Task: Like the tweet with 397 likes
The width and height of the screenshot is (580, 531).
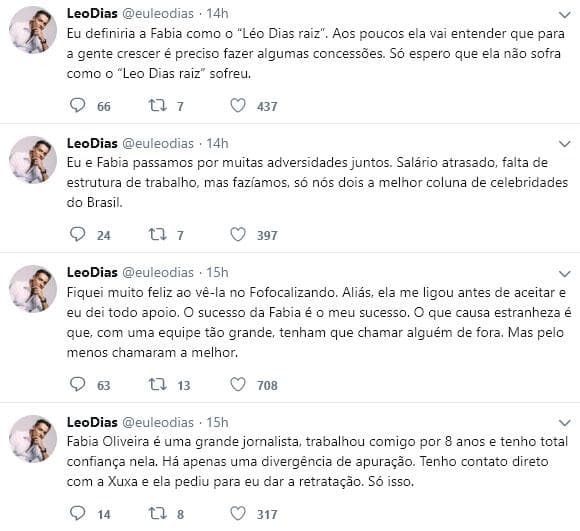Action: pos(237,234)
